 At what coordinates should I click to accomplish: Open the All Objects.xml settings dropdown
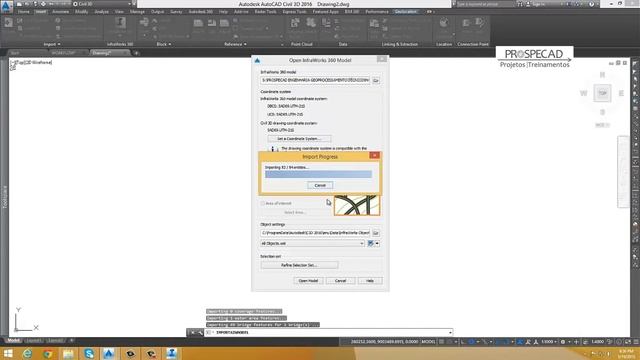[x=312, y=243]
